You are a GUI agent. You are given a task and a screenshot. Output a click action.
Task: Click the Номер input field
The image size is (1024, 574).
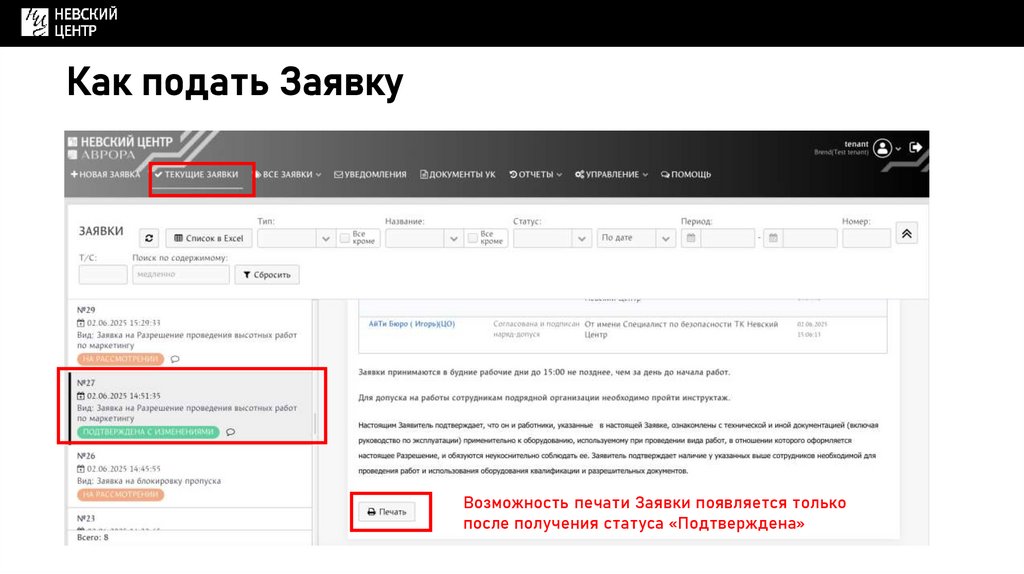point(867,238)
